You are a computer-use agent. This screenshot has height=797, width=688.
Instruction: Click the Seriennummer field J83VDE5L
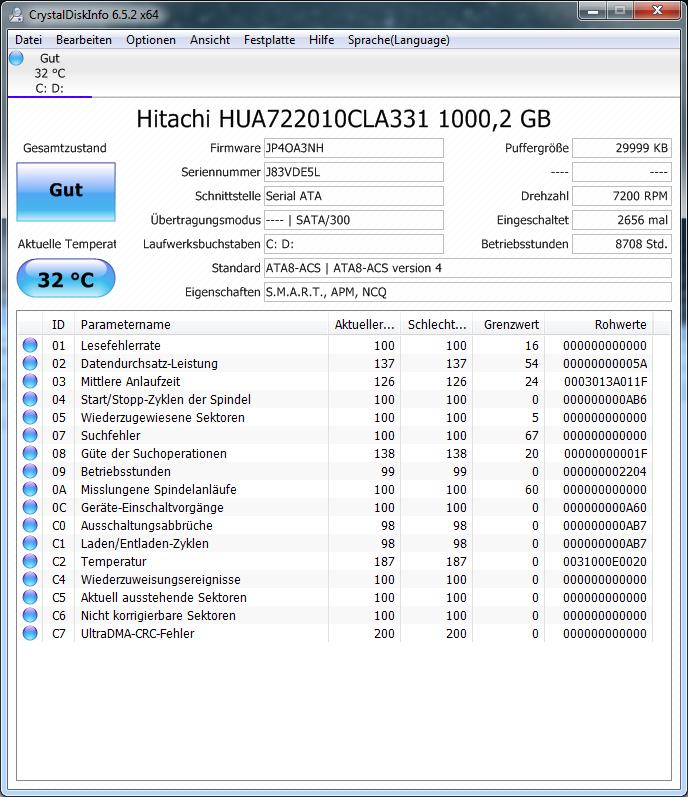pos(354,172)
